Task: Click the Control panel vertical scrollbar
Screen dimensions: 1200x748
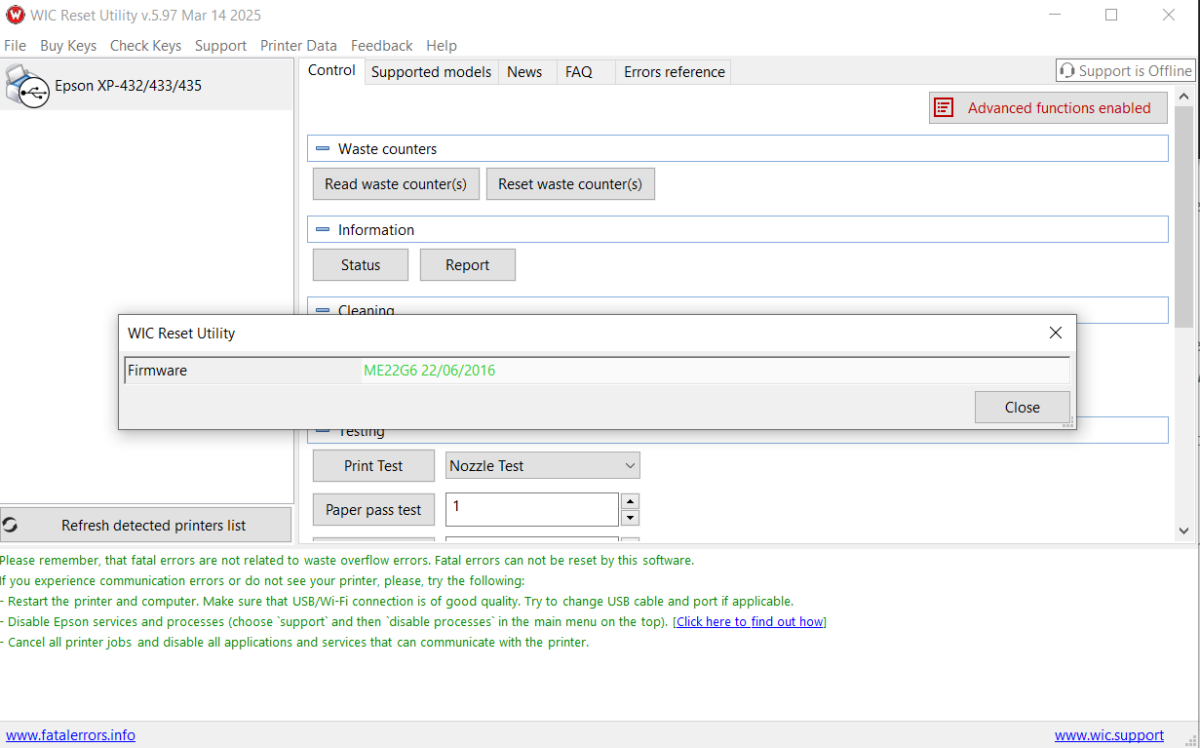Action: click(x=1184, y=314)
